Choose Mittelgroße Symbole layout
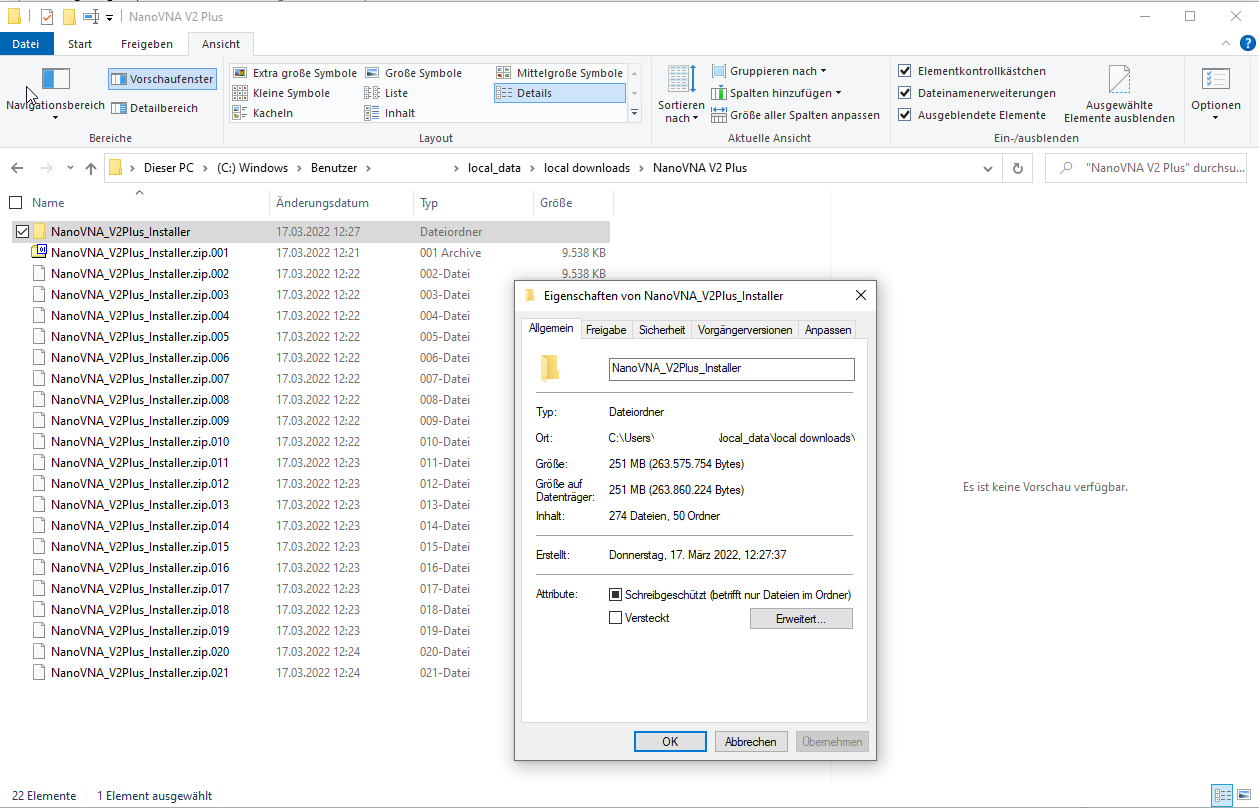This screenshot has width=1259, height=808. 559,73
